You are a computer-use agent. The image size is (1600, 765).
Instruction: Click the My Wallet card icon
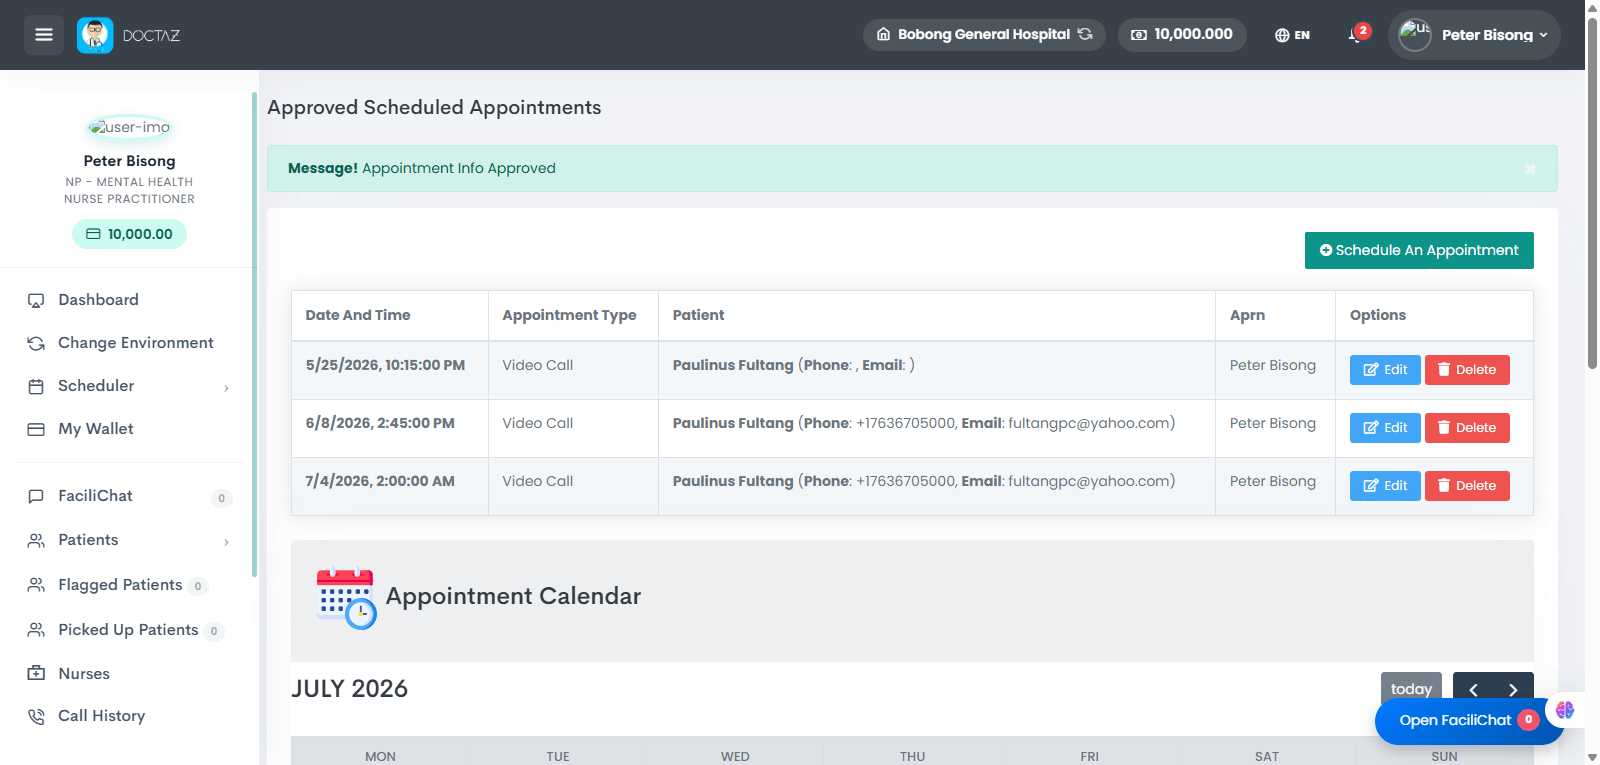36,429
